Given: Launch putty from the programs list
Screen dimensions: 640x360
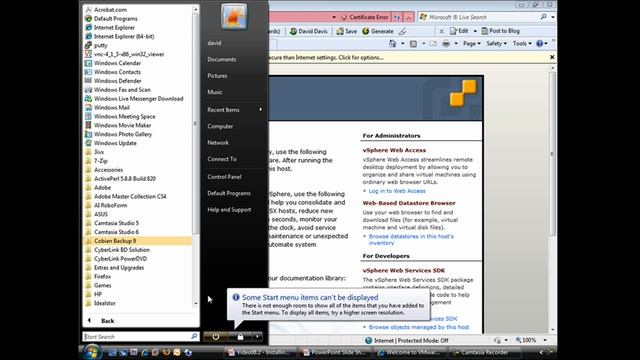Looking at the screenshot, I should click(100, 45).
